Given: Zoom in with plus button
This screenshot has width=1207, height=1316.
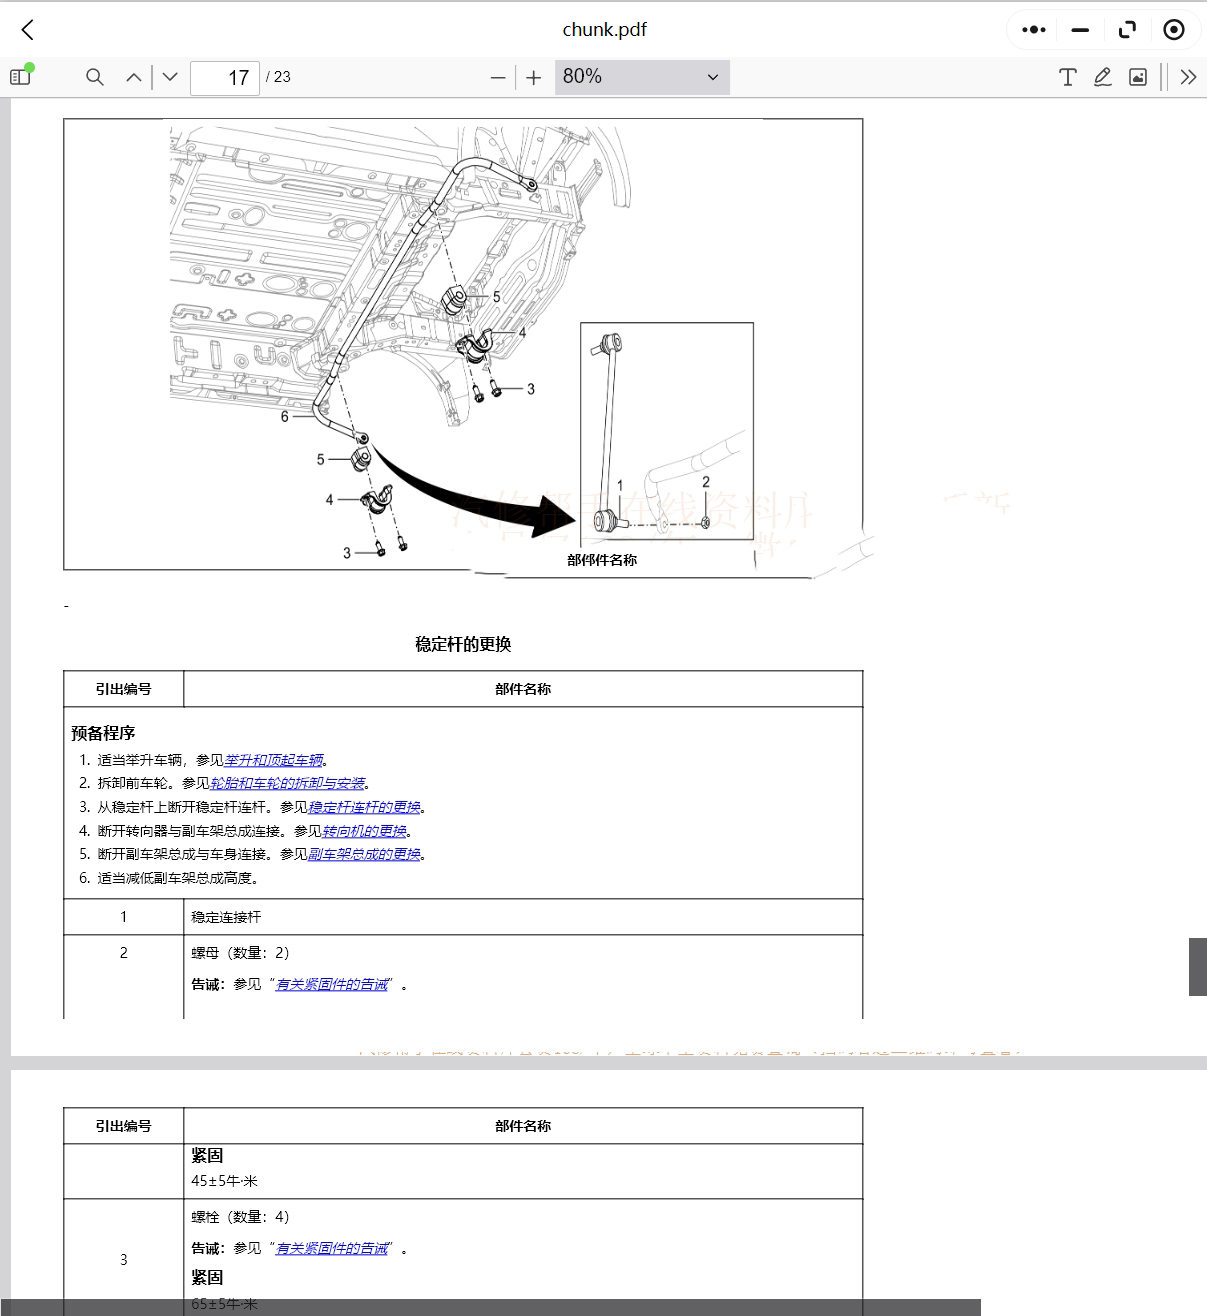Looking at the screenshot, I should coord(534,77).
